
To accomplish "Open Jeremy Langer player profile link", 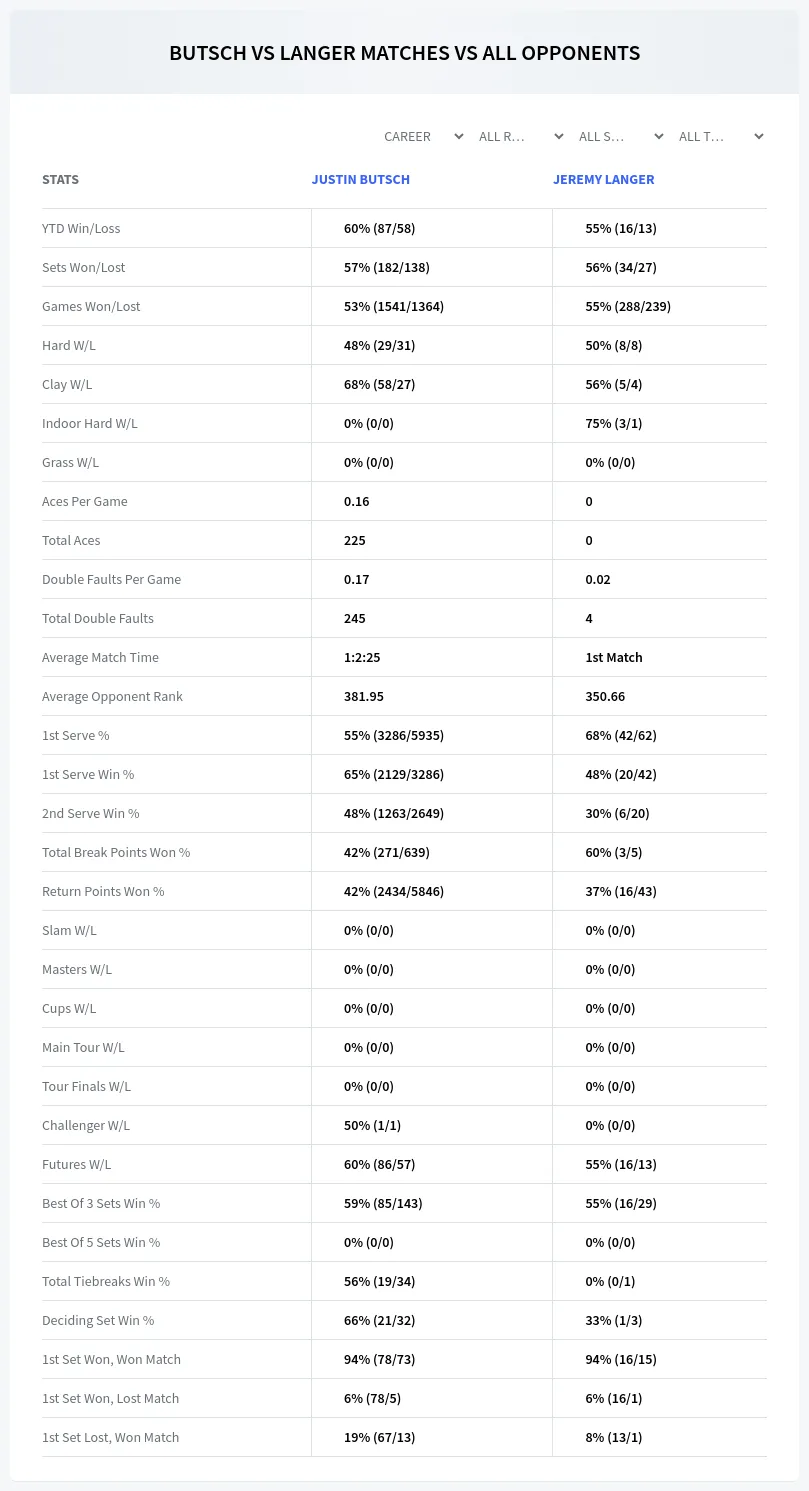I will pyautogui.click(x=604, y=180).
